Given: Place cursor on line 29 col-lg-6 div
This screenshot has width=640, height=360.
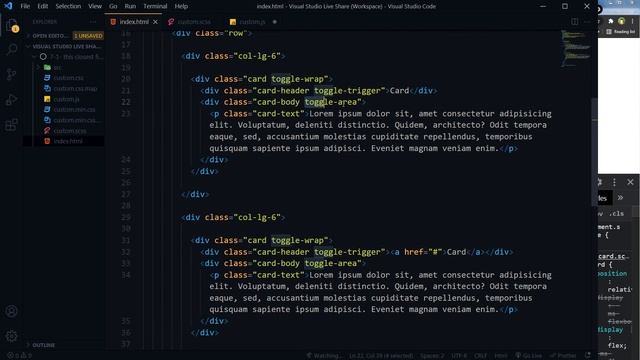Looking at the screenshot, I should (233, 217).
